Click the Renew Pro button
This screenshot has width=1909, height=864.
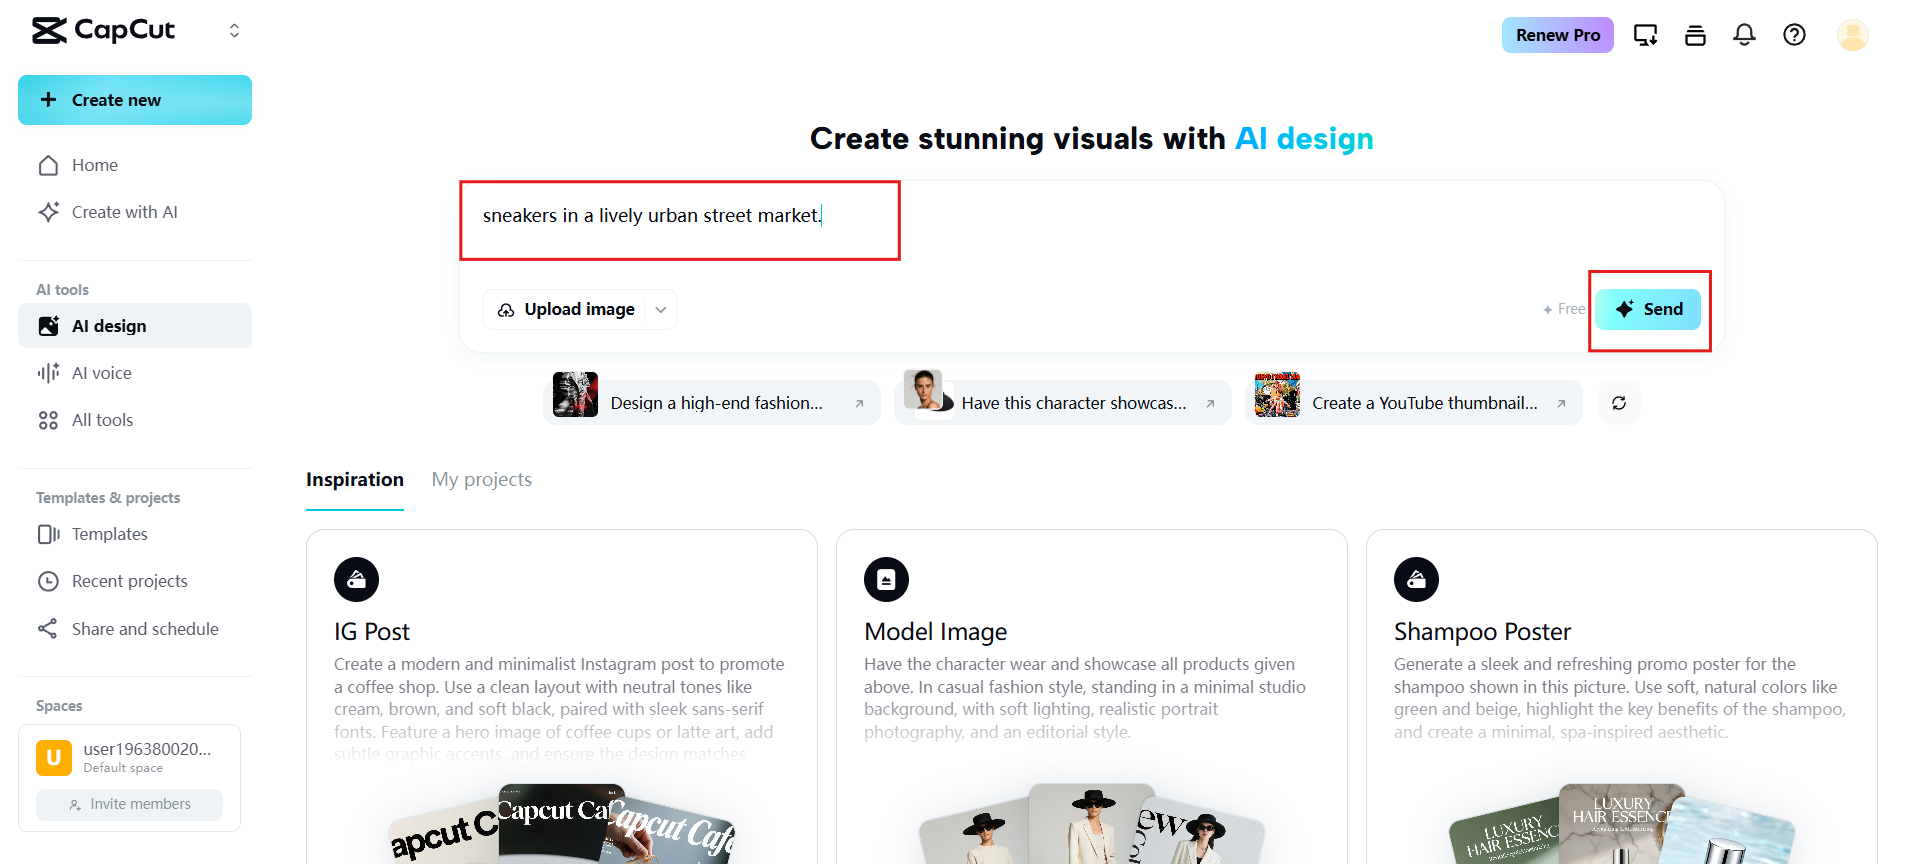pyautogui.click(x=1557, y=35)
